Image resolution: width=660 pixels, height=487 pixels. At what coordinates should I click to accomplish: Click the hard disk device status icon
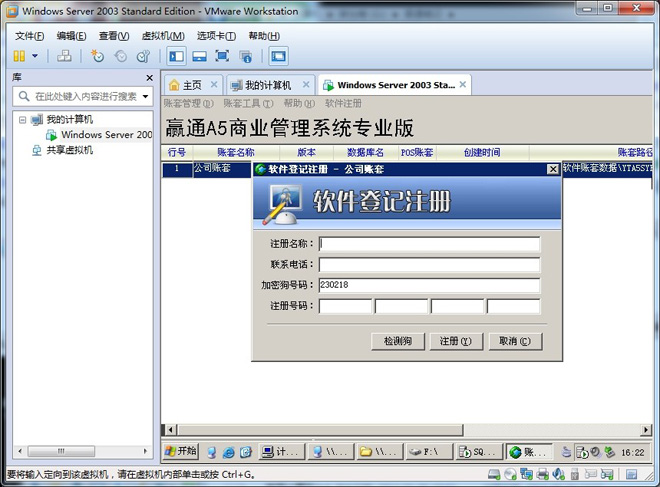[x=494, y=475]
